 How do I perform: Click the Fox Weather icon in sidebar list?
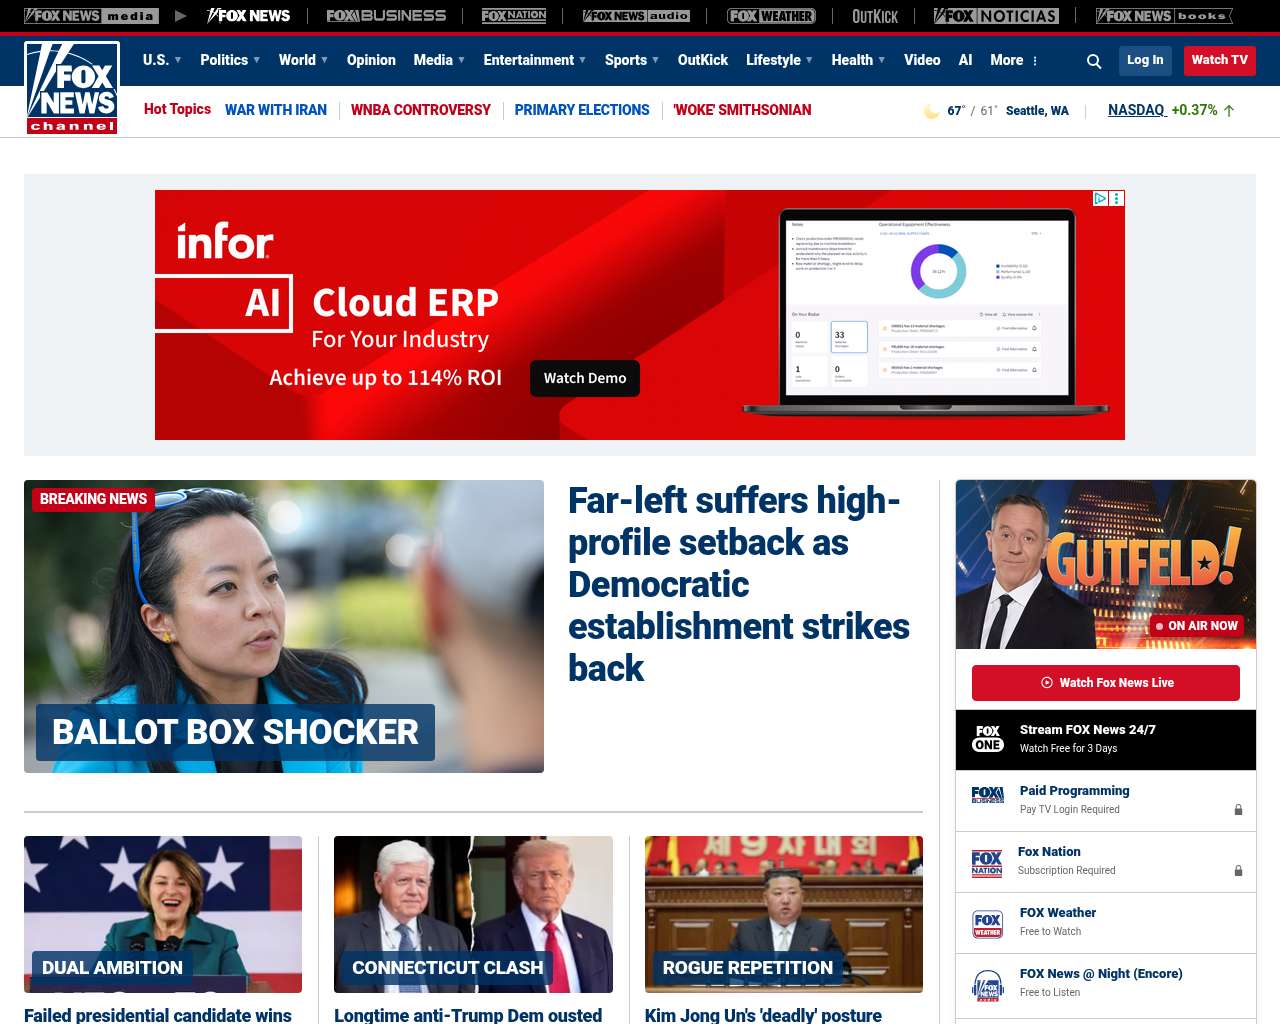point(988,924)
